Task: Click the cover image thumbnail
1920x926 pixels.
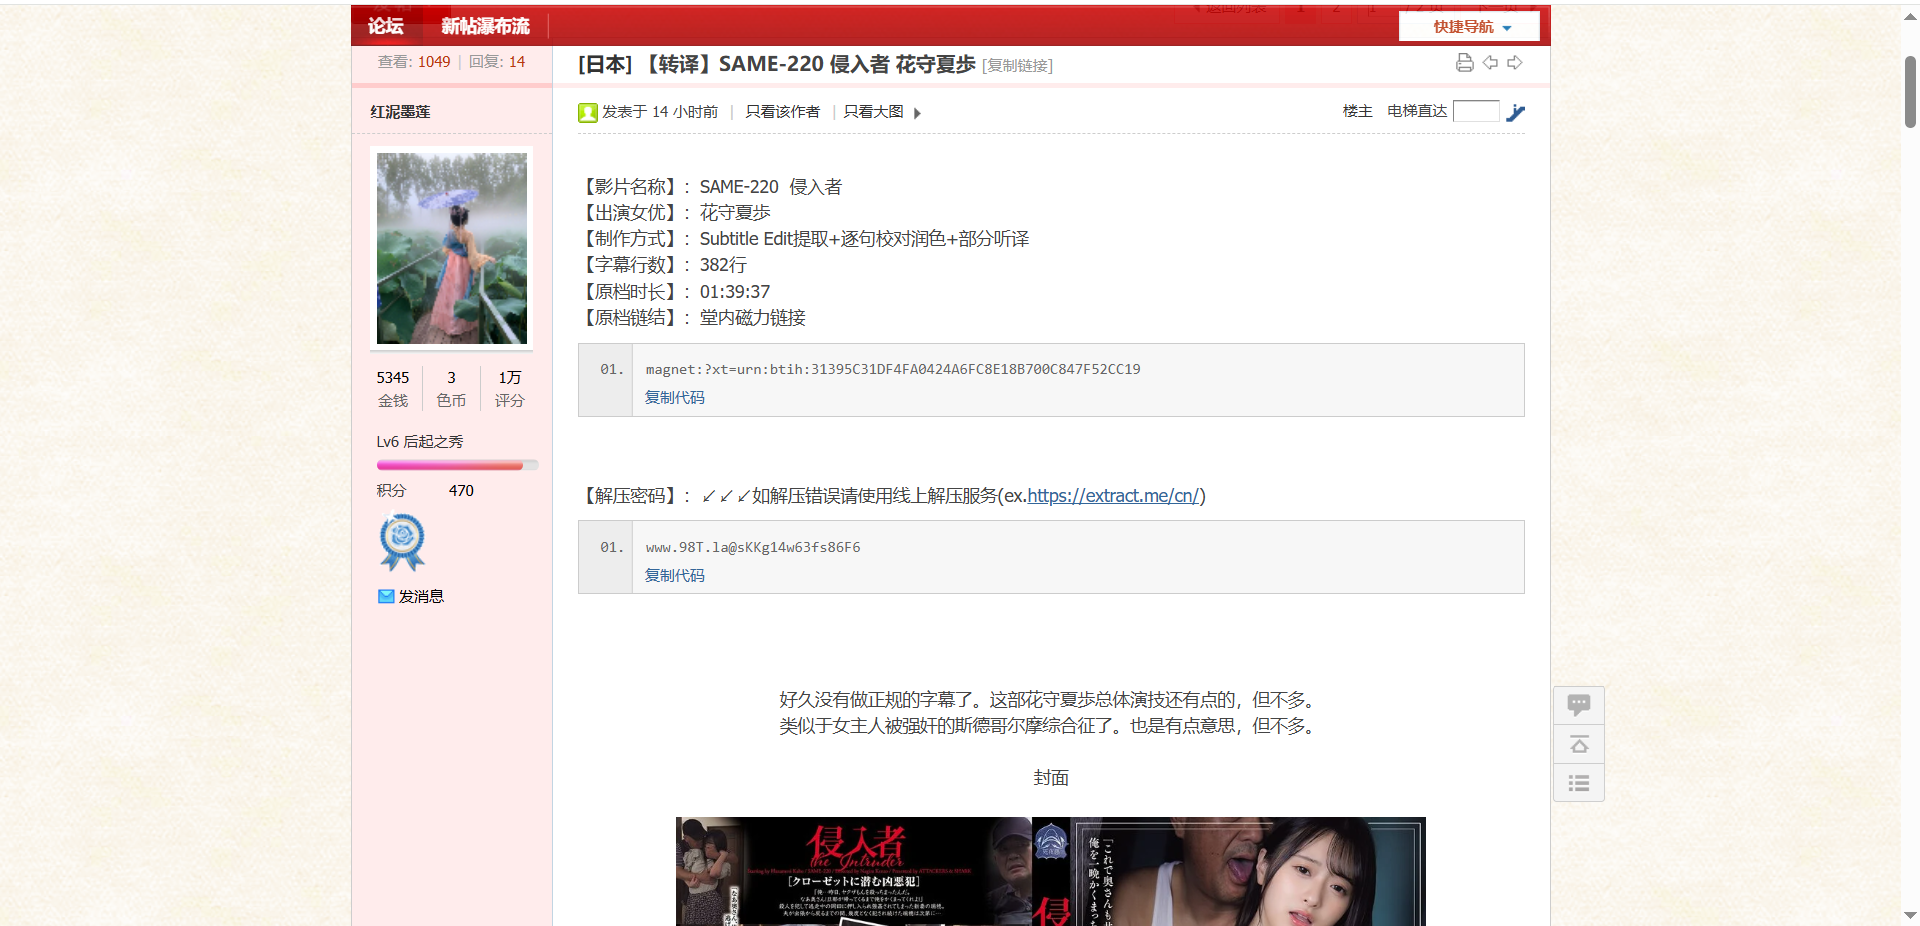Action: (x=1050, y=871)
